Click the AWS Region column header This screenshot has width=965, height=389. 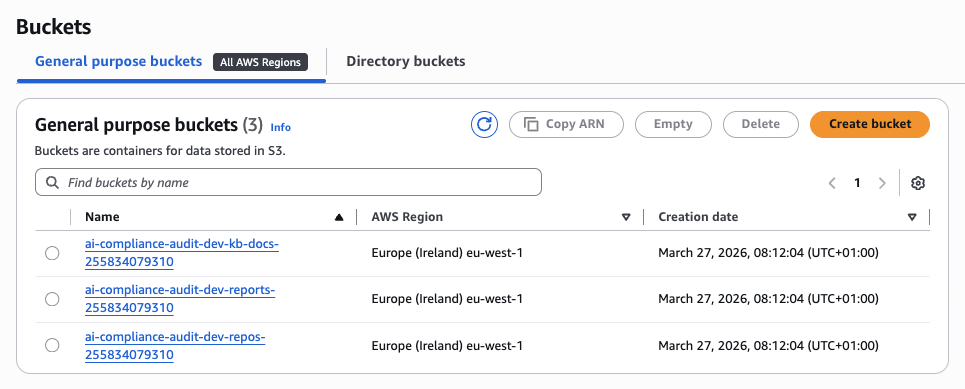(407, 217)
